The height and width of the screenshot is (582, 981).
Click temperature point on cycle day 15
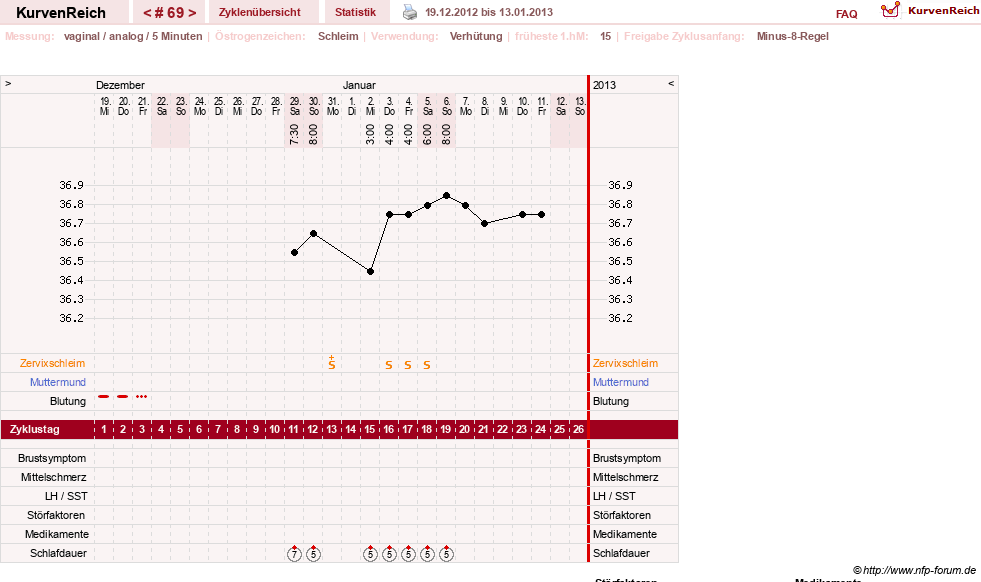pyautogui.click(x=370, y=272)
